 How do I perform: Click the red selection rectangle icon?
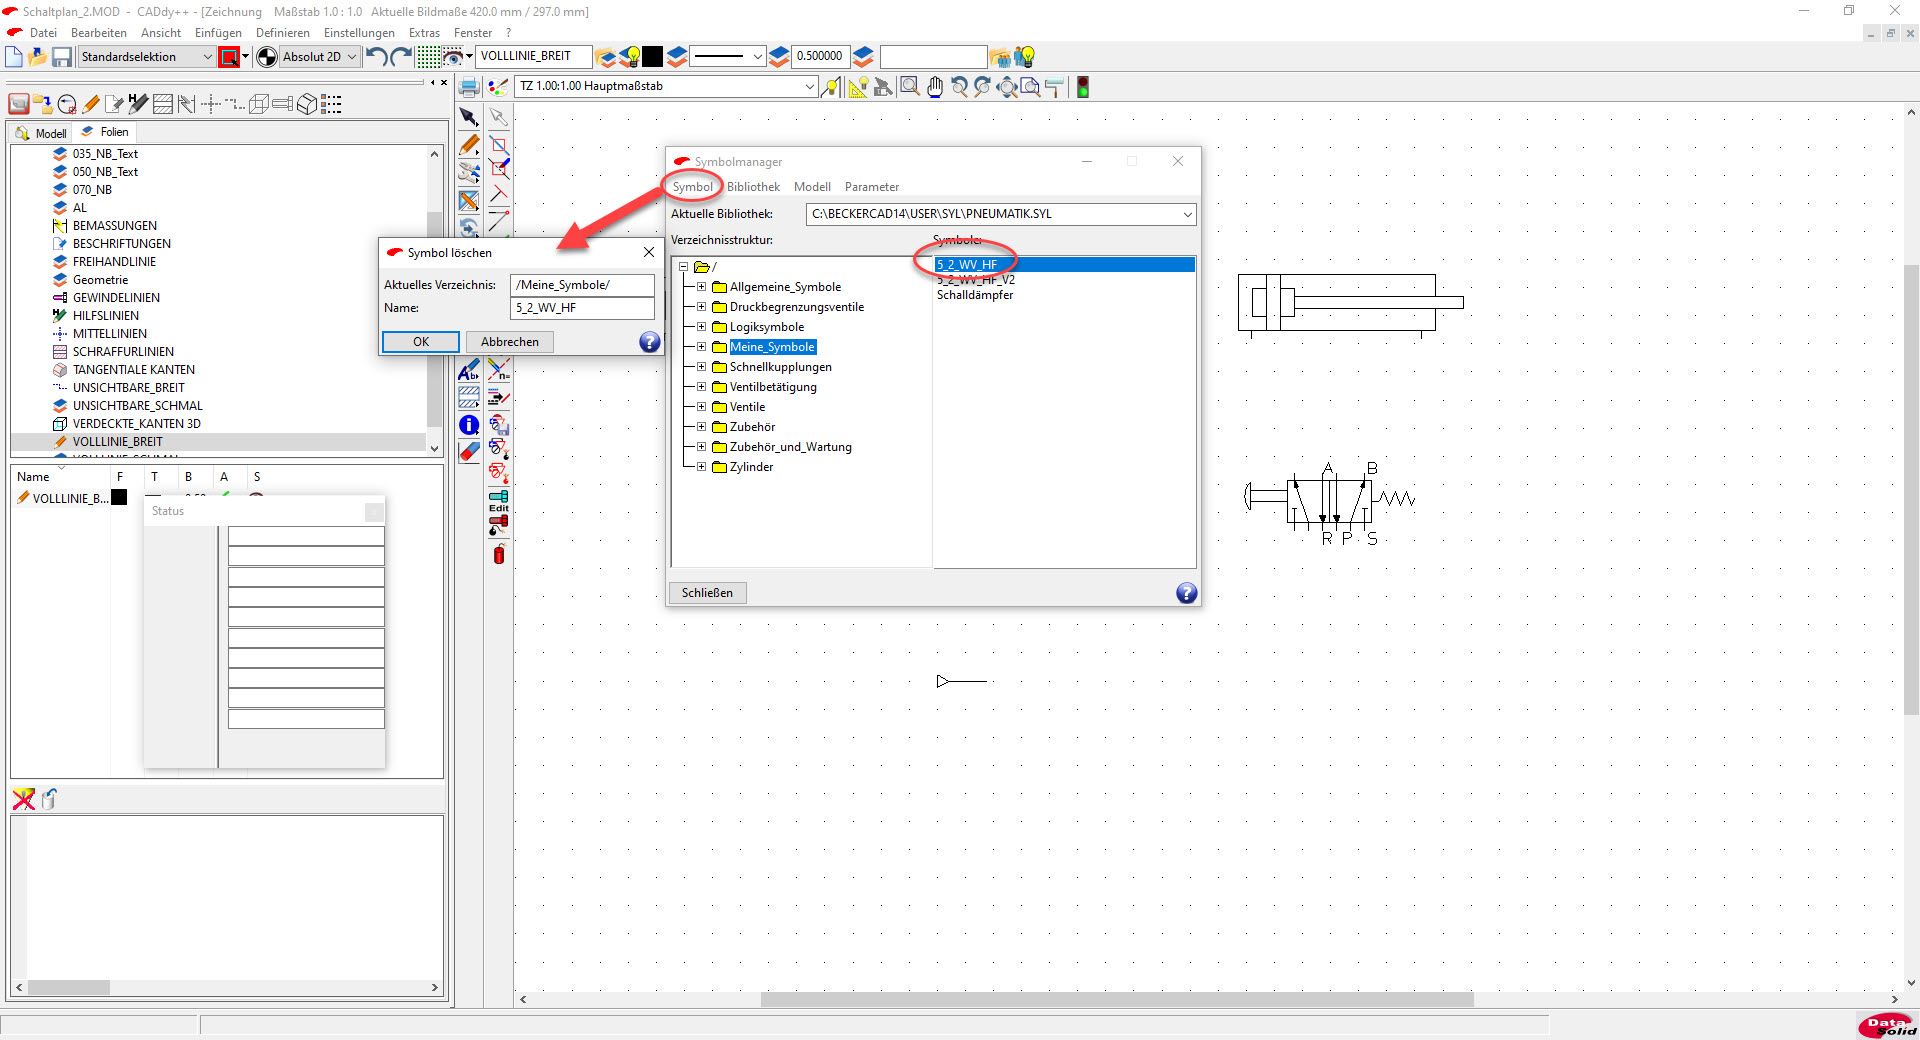pos(229,57)
